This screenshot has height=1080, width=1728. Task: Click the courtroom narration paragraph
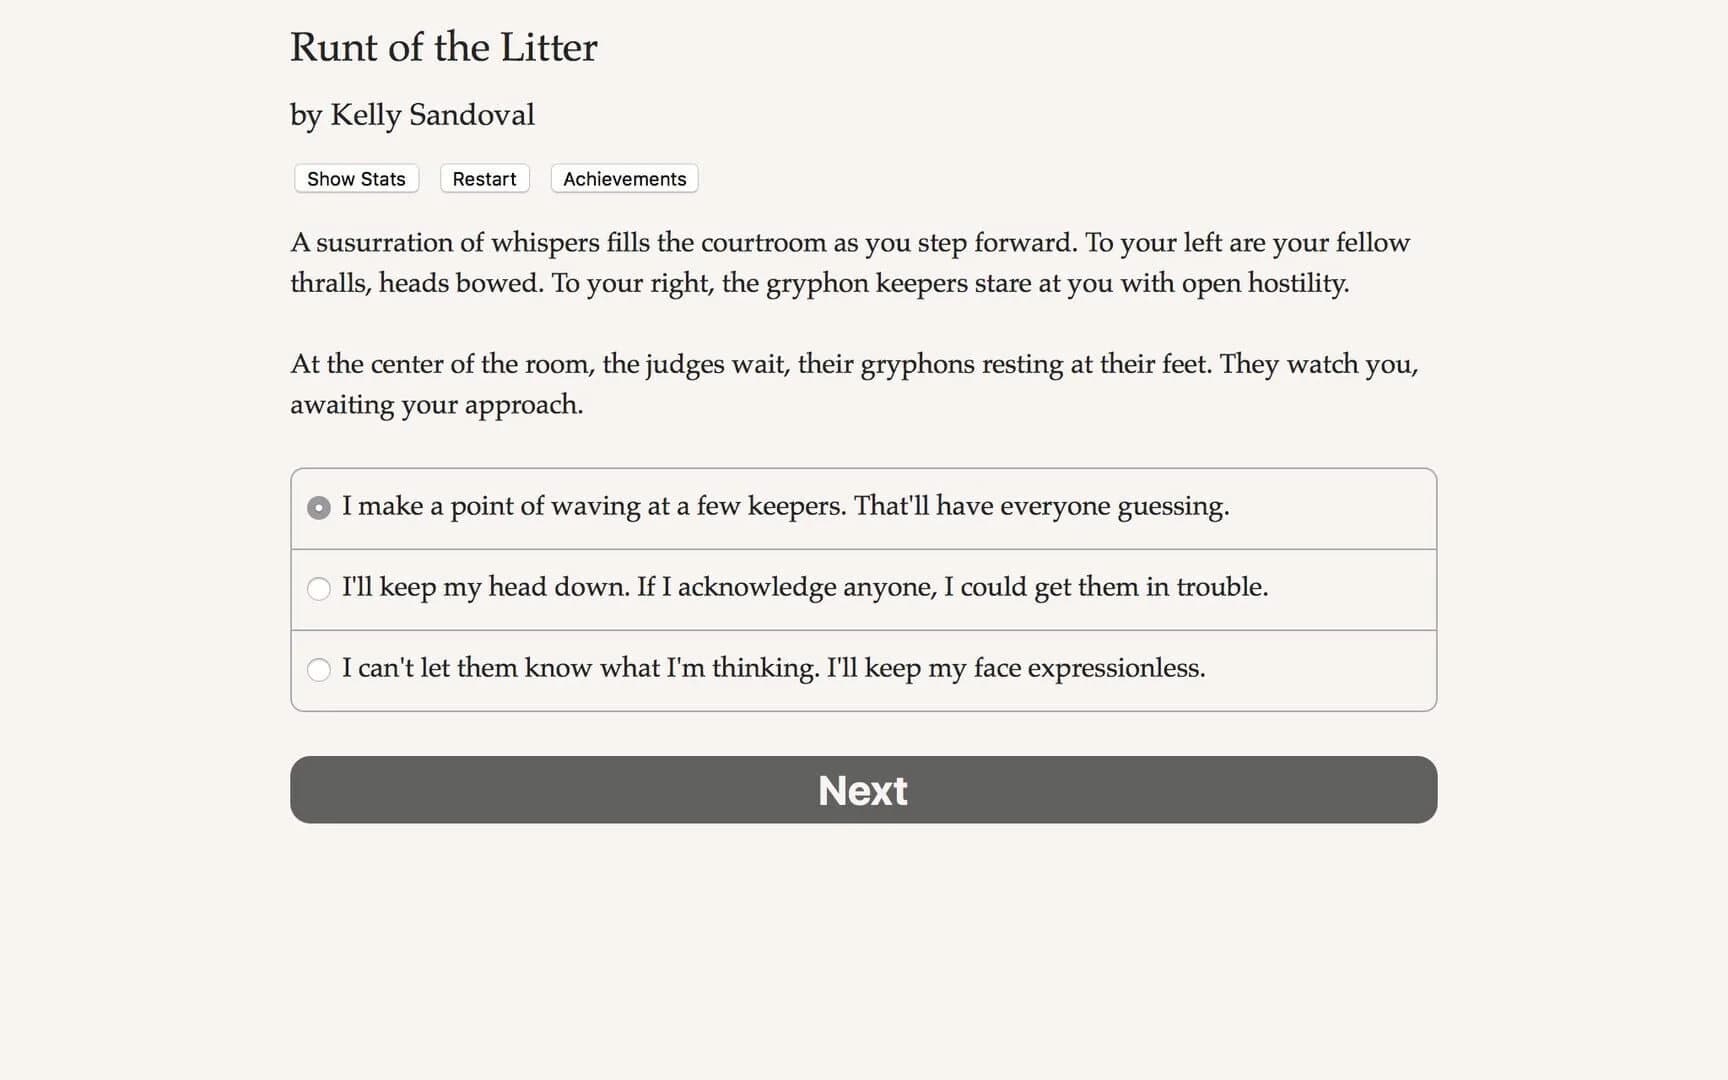coord(849,262)
